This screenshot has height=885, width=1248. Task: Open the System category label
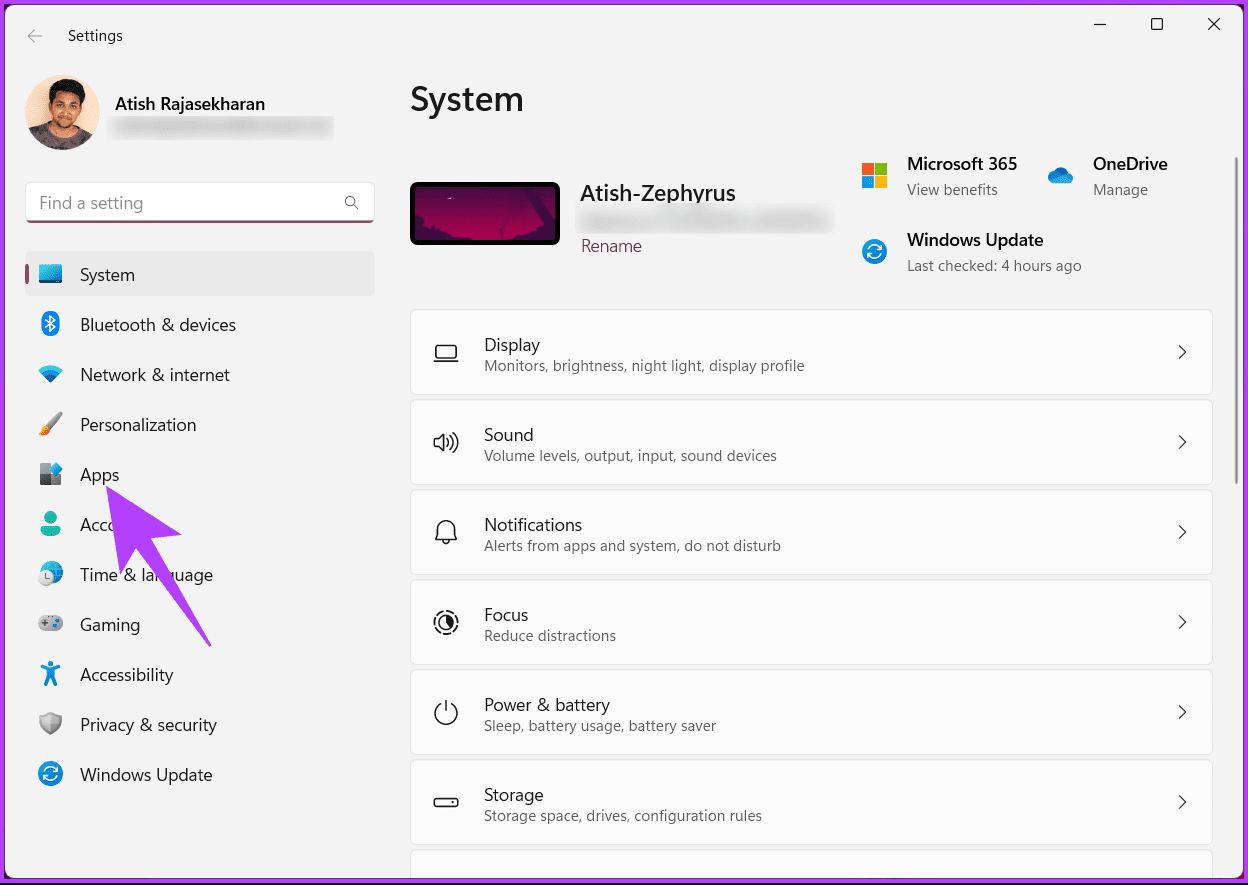pos(107,275)
